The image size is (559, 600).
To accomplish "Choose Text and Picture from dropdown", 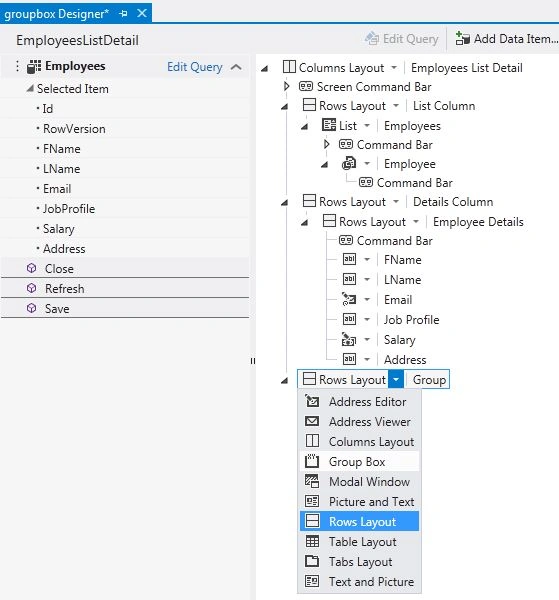I will coord(359,581).
